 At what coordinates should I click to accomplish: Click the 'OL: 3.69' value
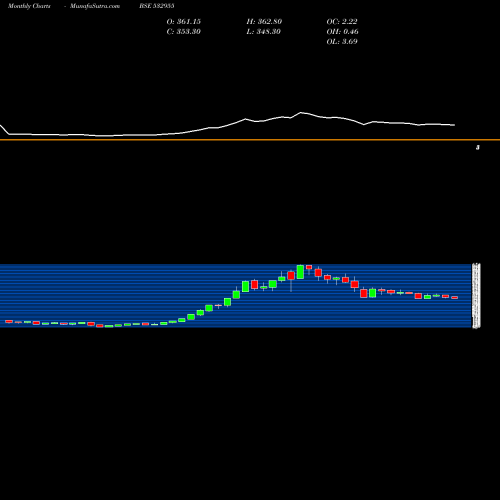coord(342,42)
